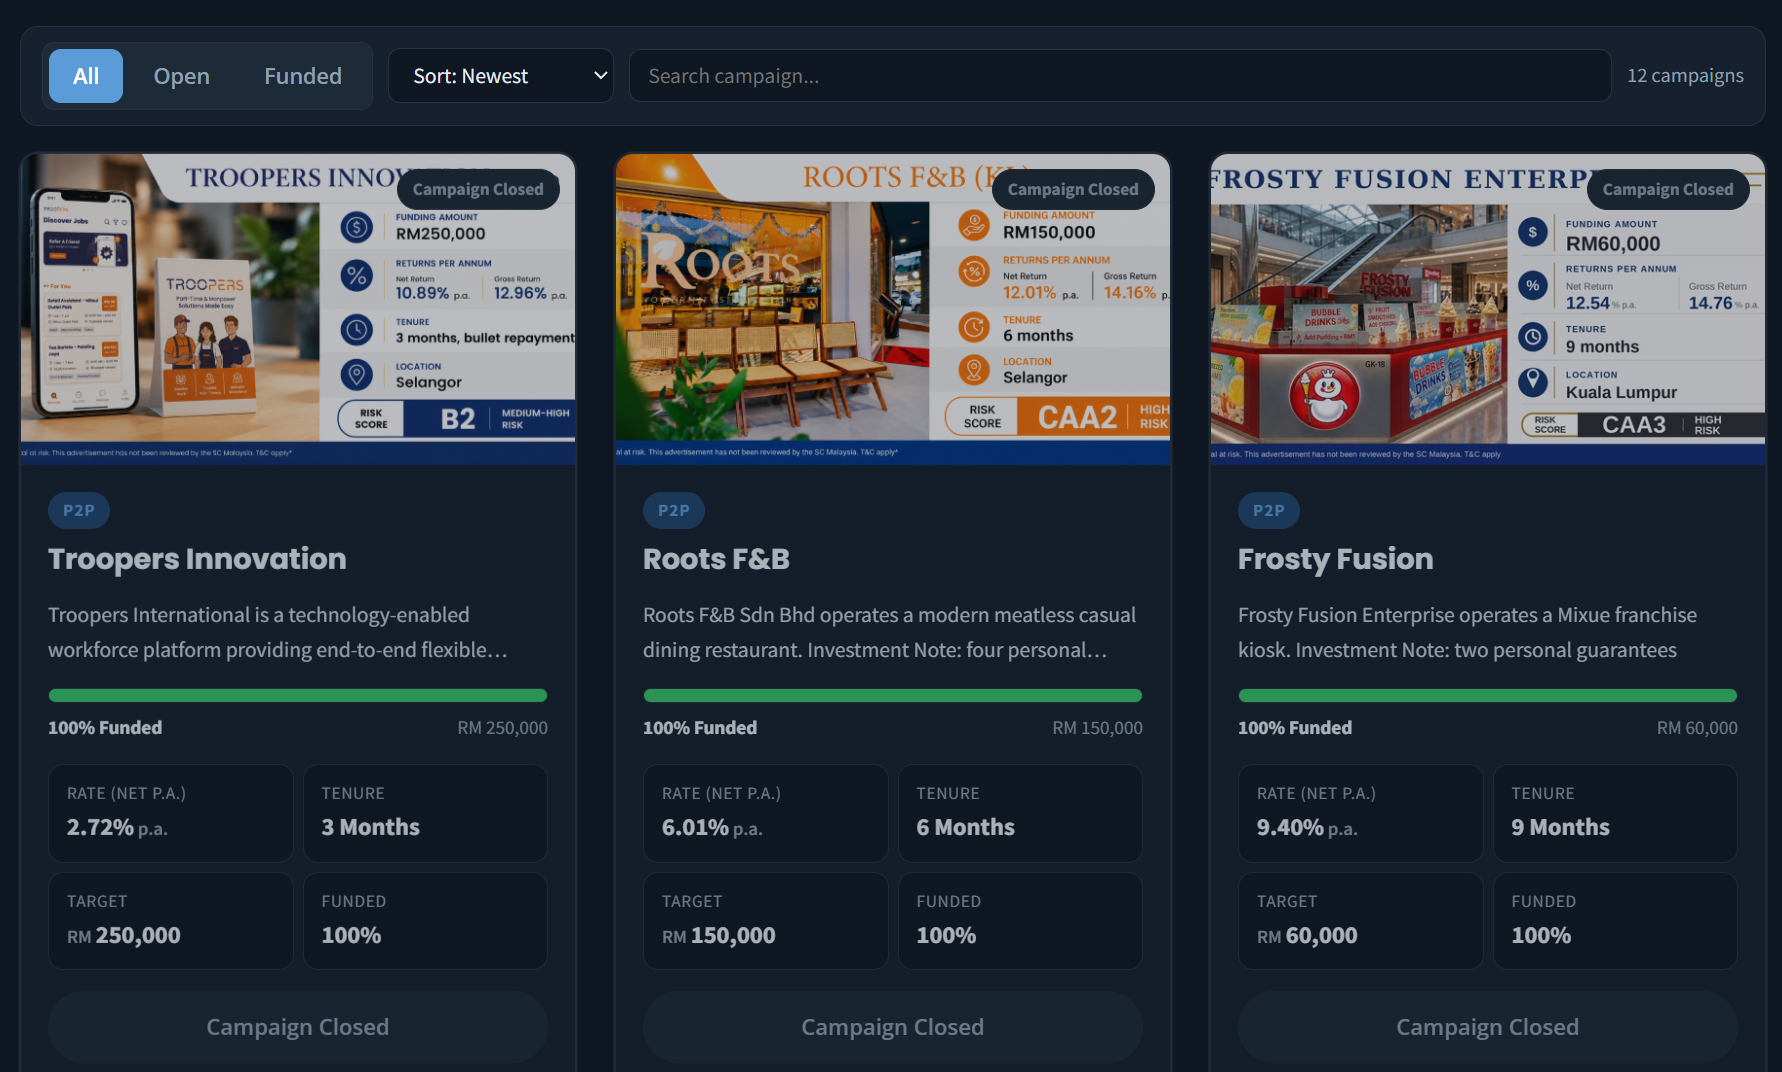Focus the Search campaign input field
The image size is (1782, 1072).
click(x=1120, y=76)
